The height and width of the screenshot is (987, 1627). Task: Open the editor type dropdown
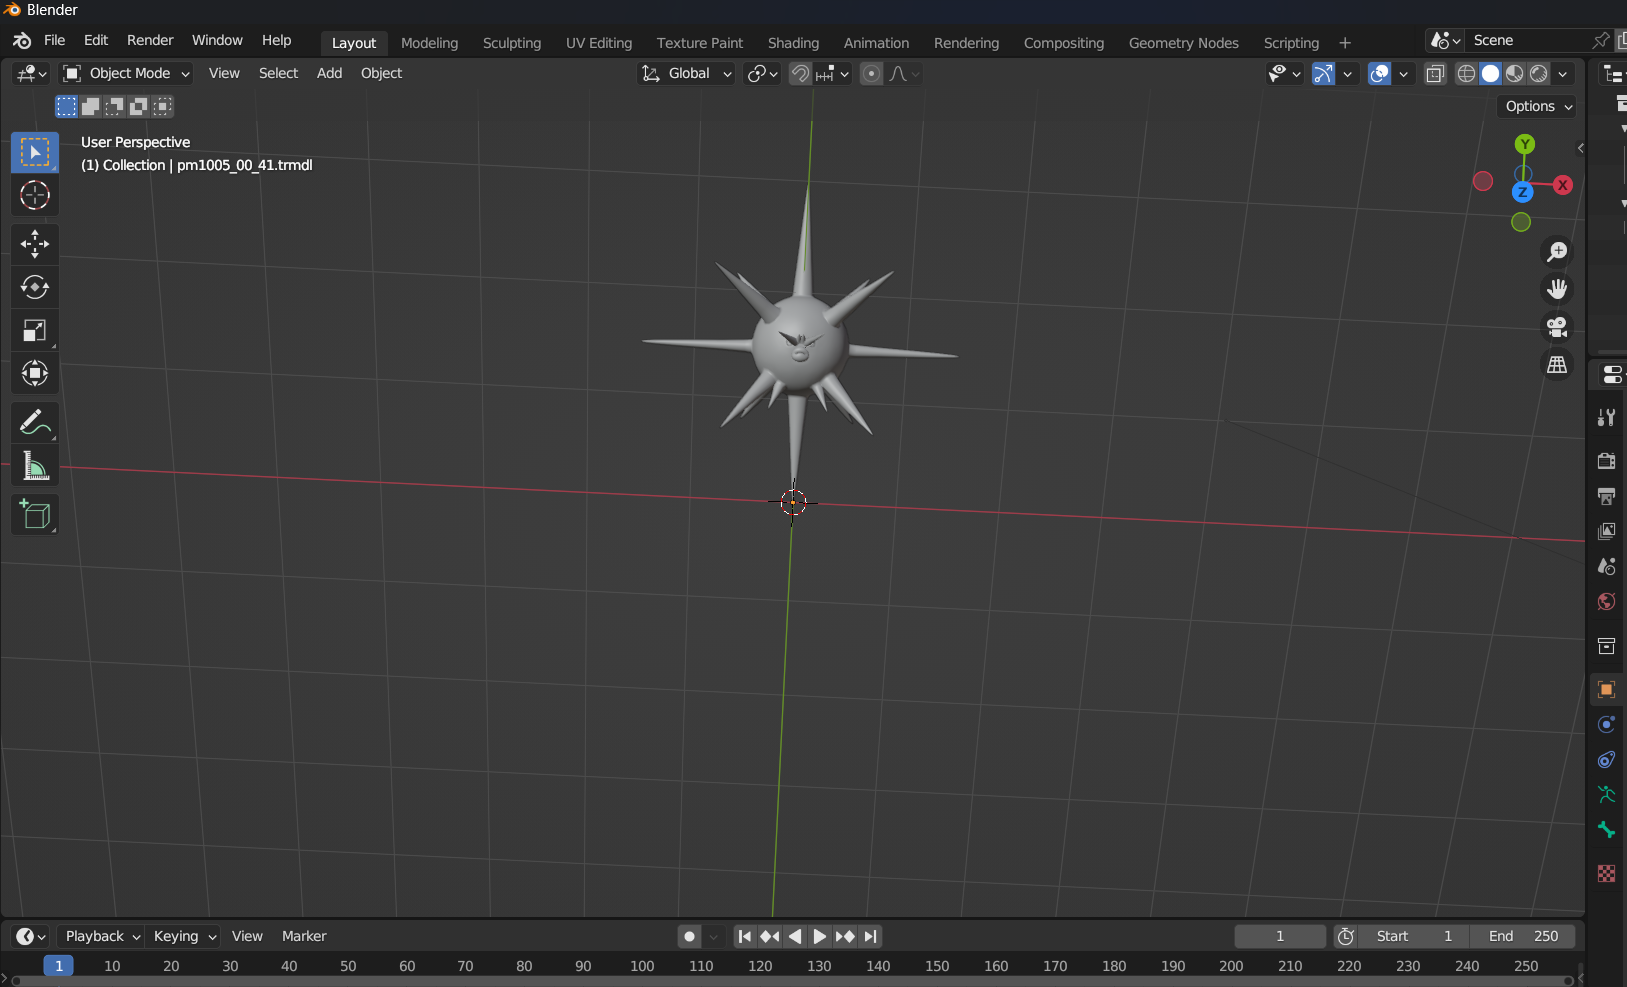(x=31, y=73)
